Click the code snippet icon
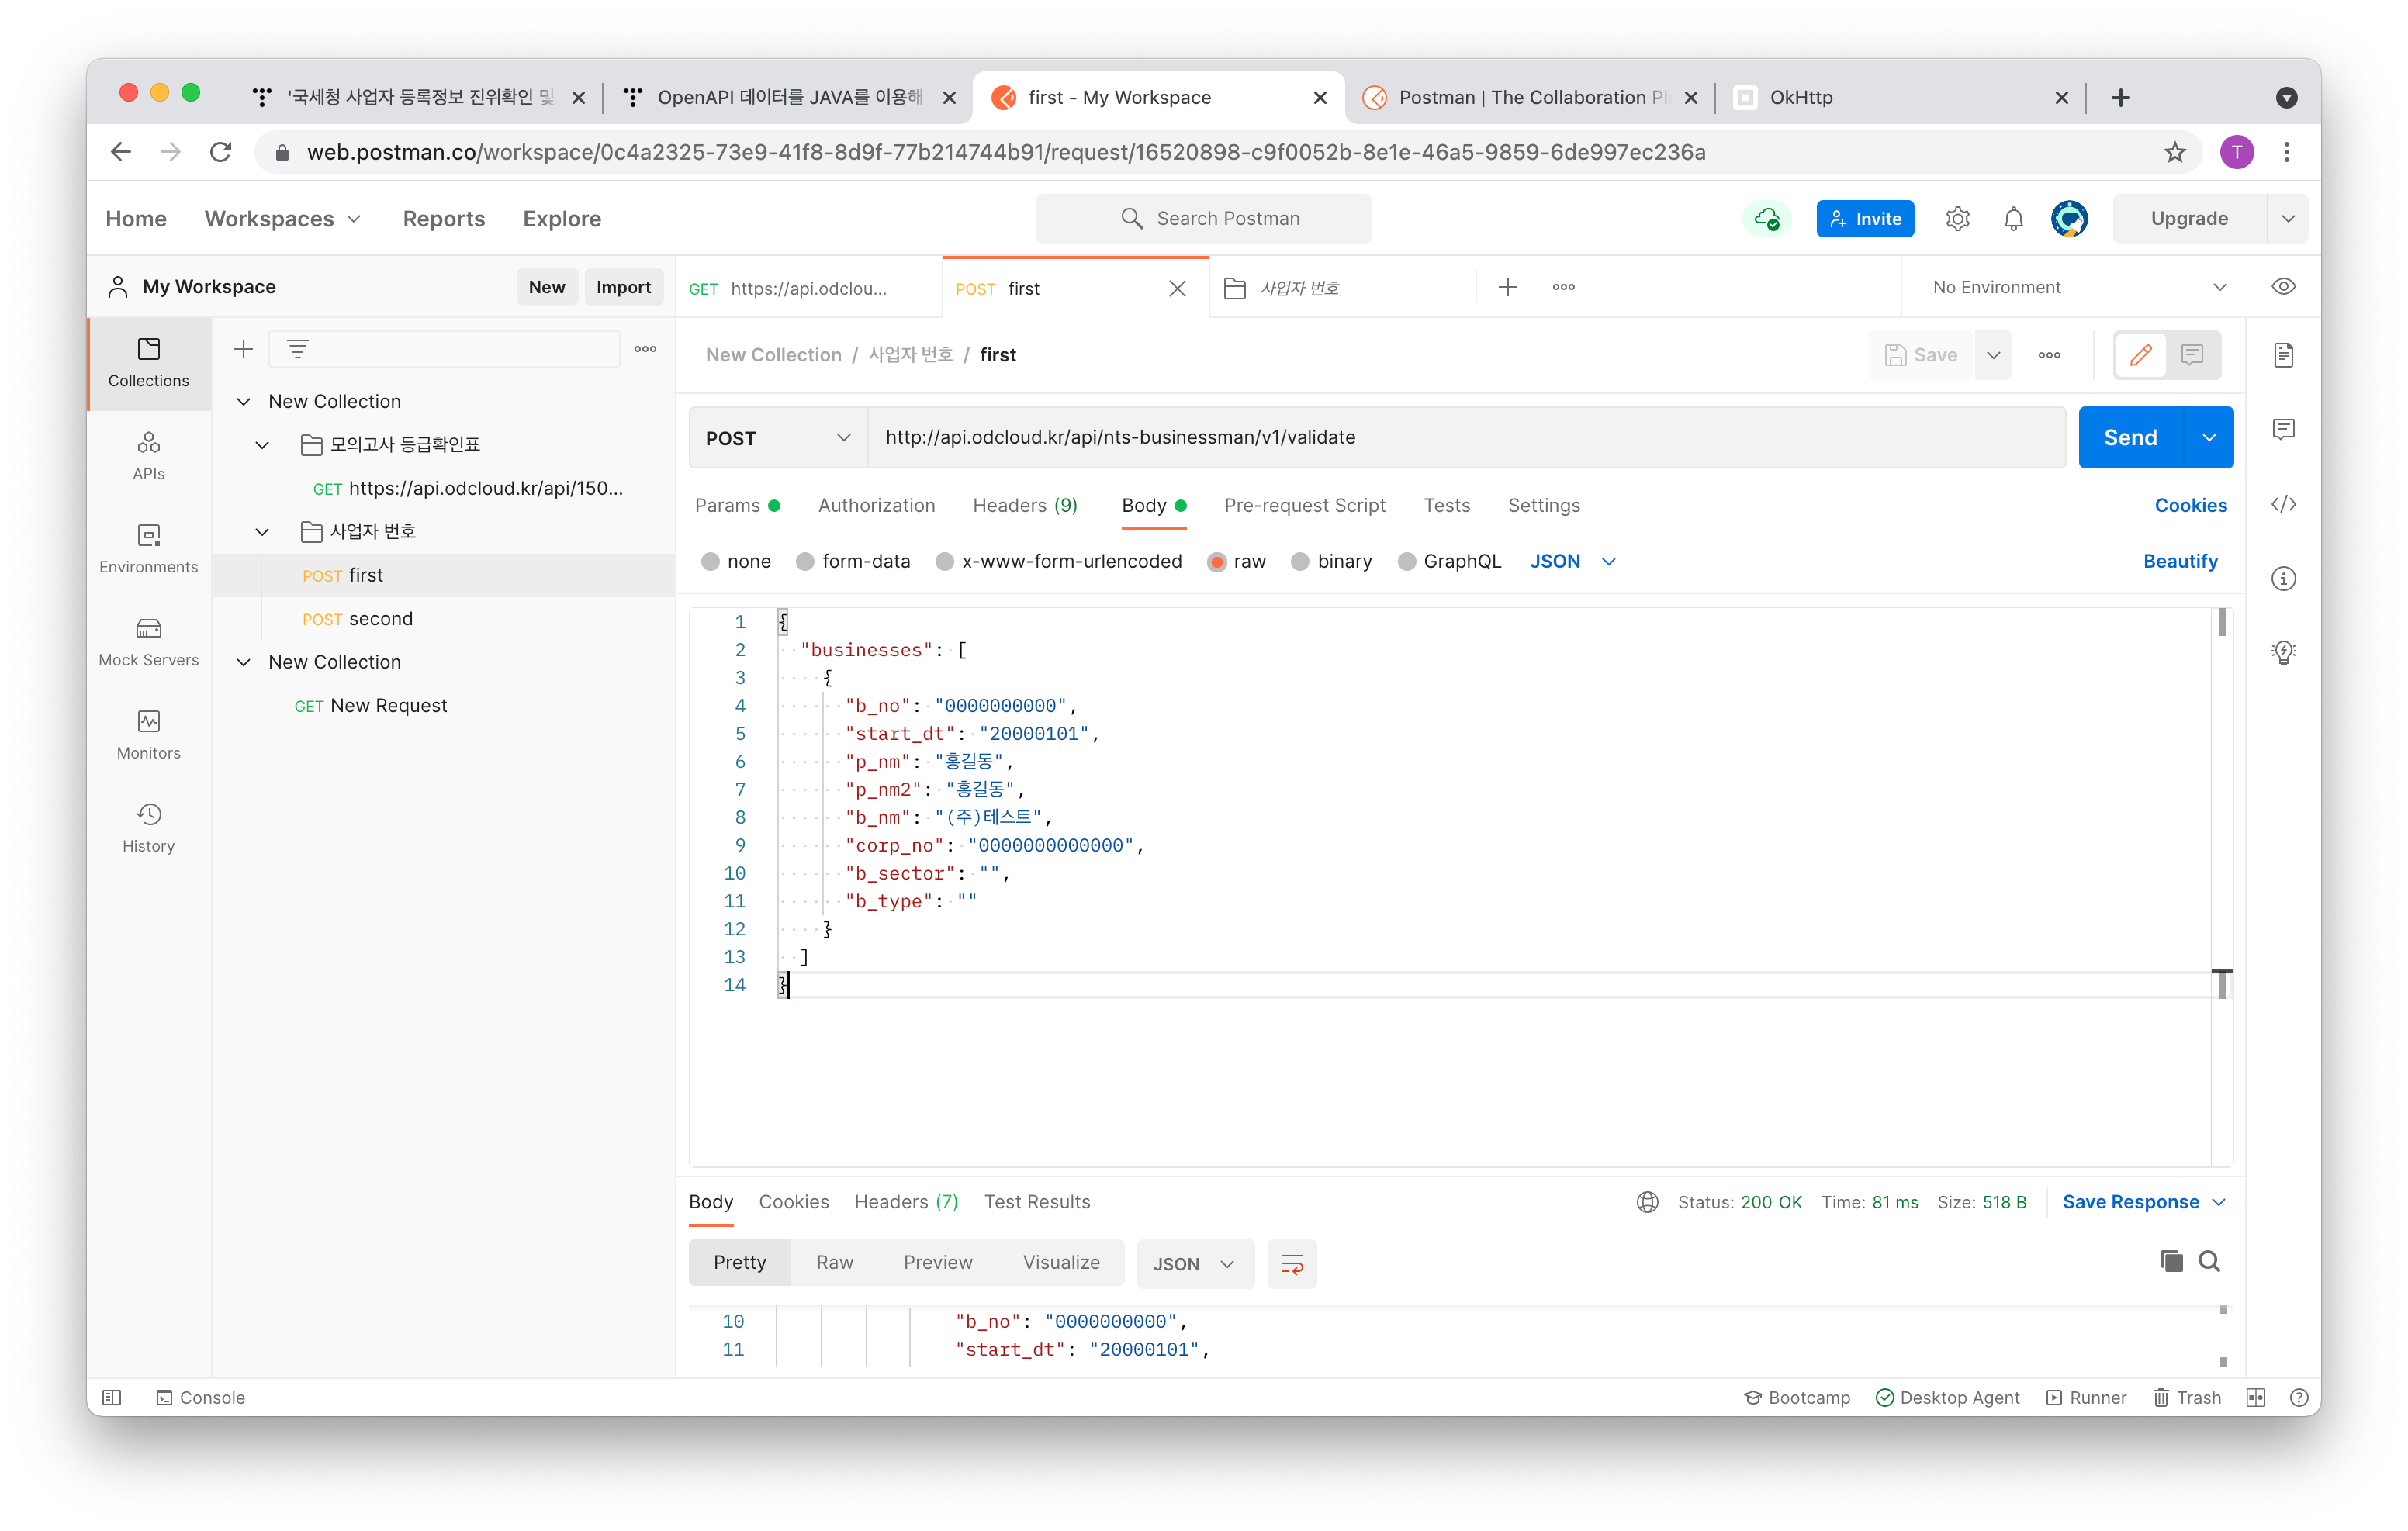 [x=2283, y=504]
